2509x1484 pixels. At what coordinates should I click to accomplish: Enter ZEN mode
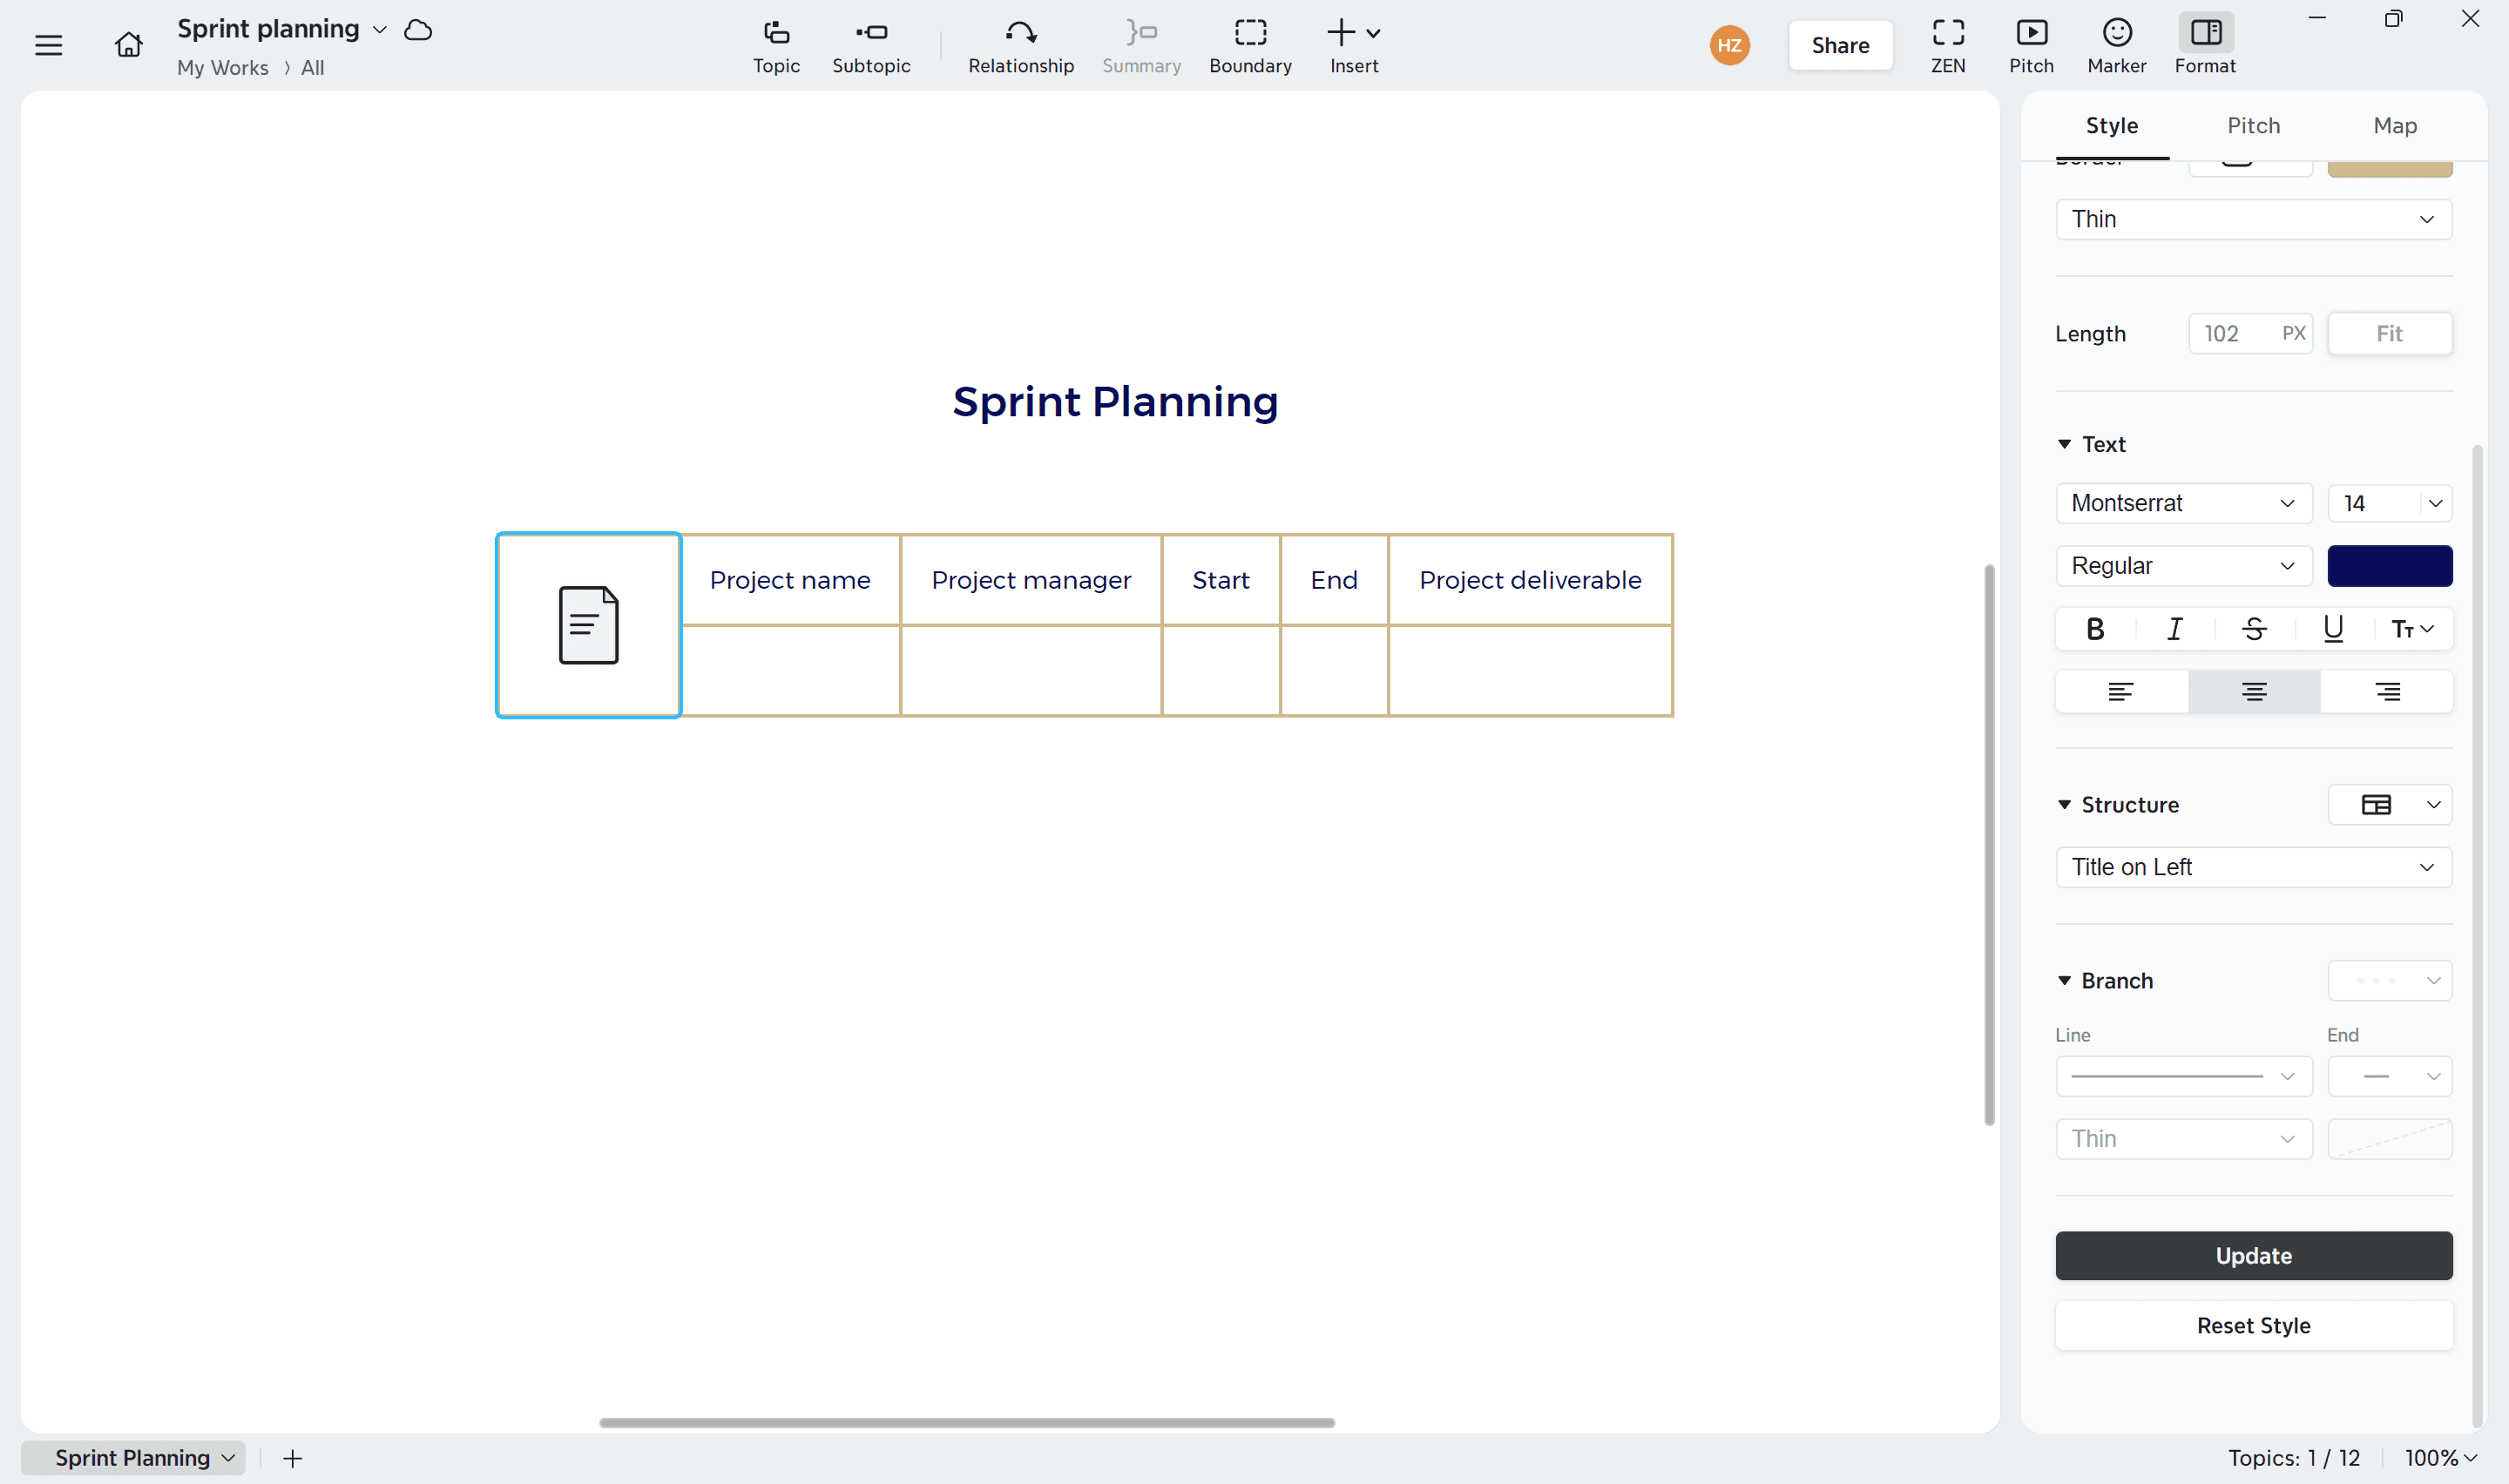1948,45
